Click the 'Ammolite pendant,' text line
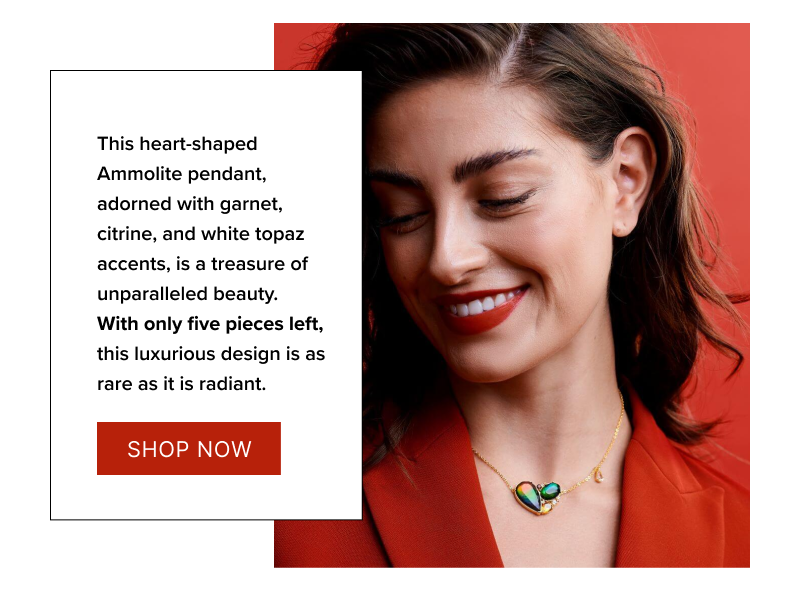The height and width of the screenshot is (612, 800). pos(182,174)
